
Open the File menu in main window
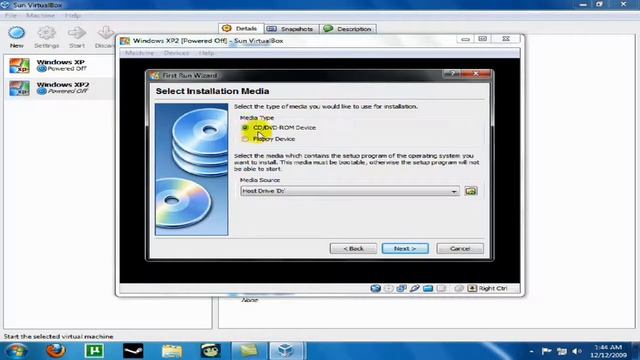click(x=11, y=16)
